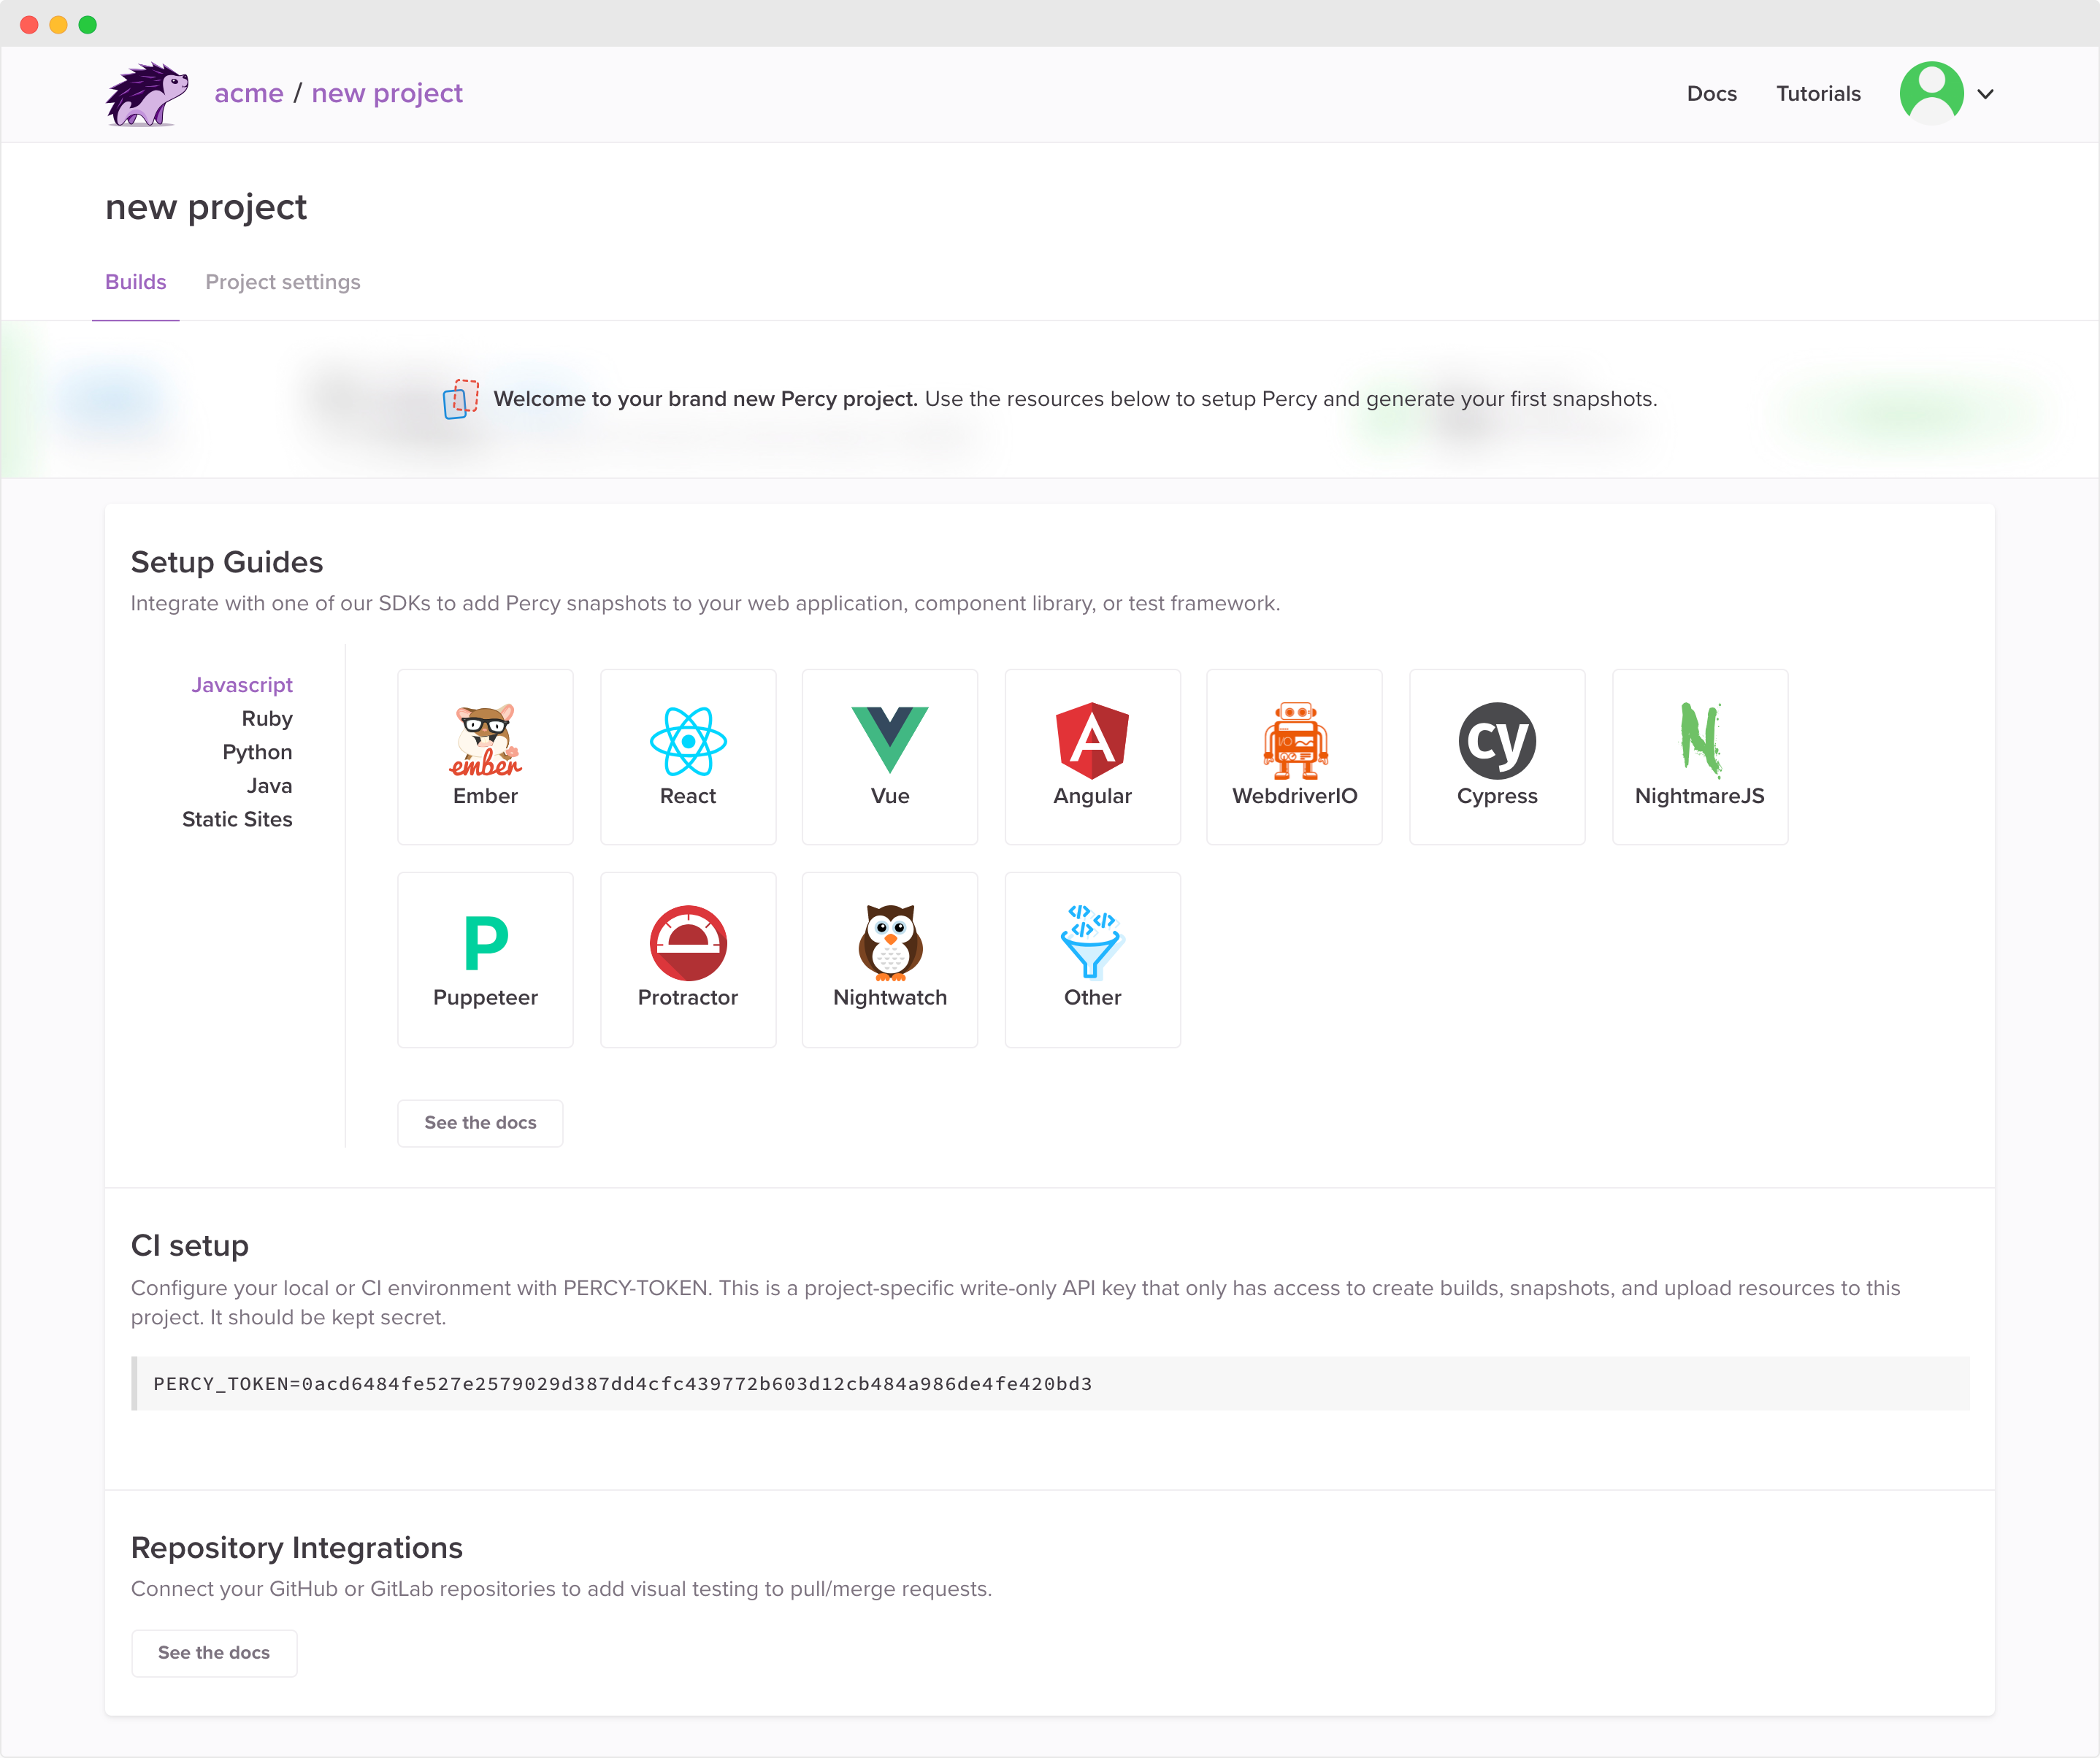Switch to the Project settings tab

point(282,282)
